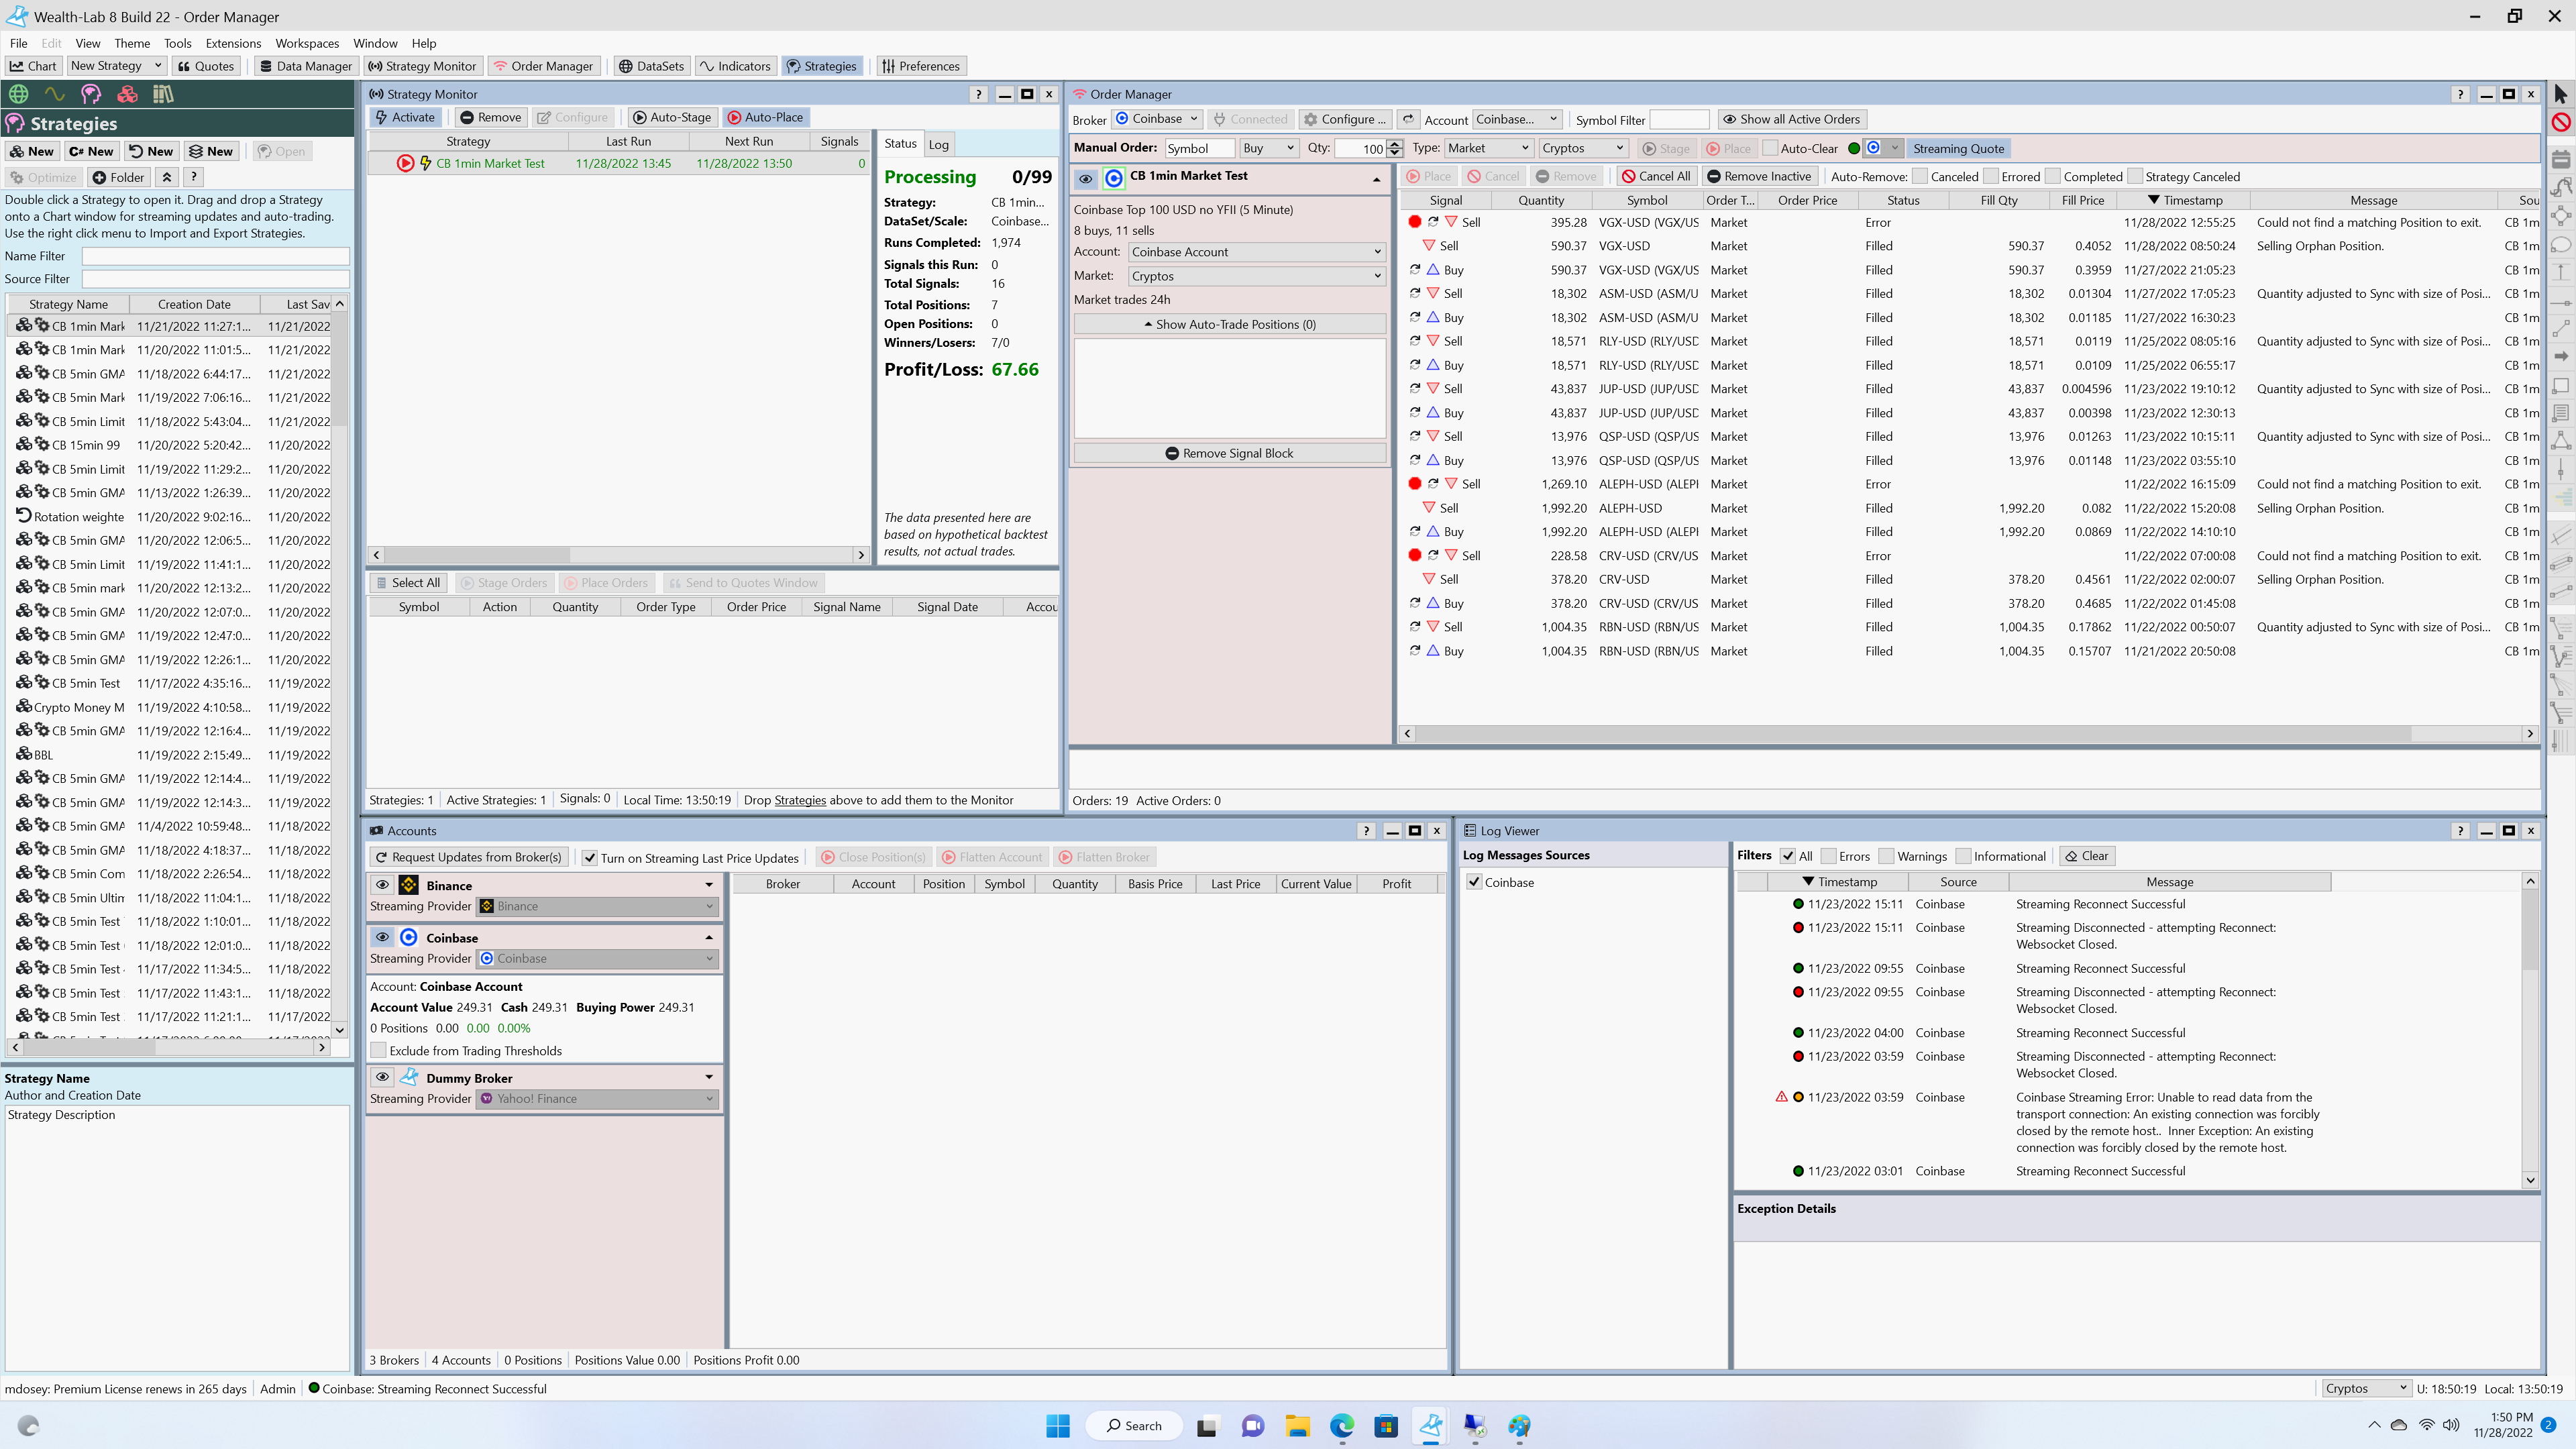Image resolution: width=2576 pixels, height=1449 pixels.
Task: Switch to the Log tab in Strategy Monitor
Action: pos(938,144)
